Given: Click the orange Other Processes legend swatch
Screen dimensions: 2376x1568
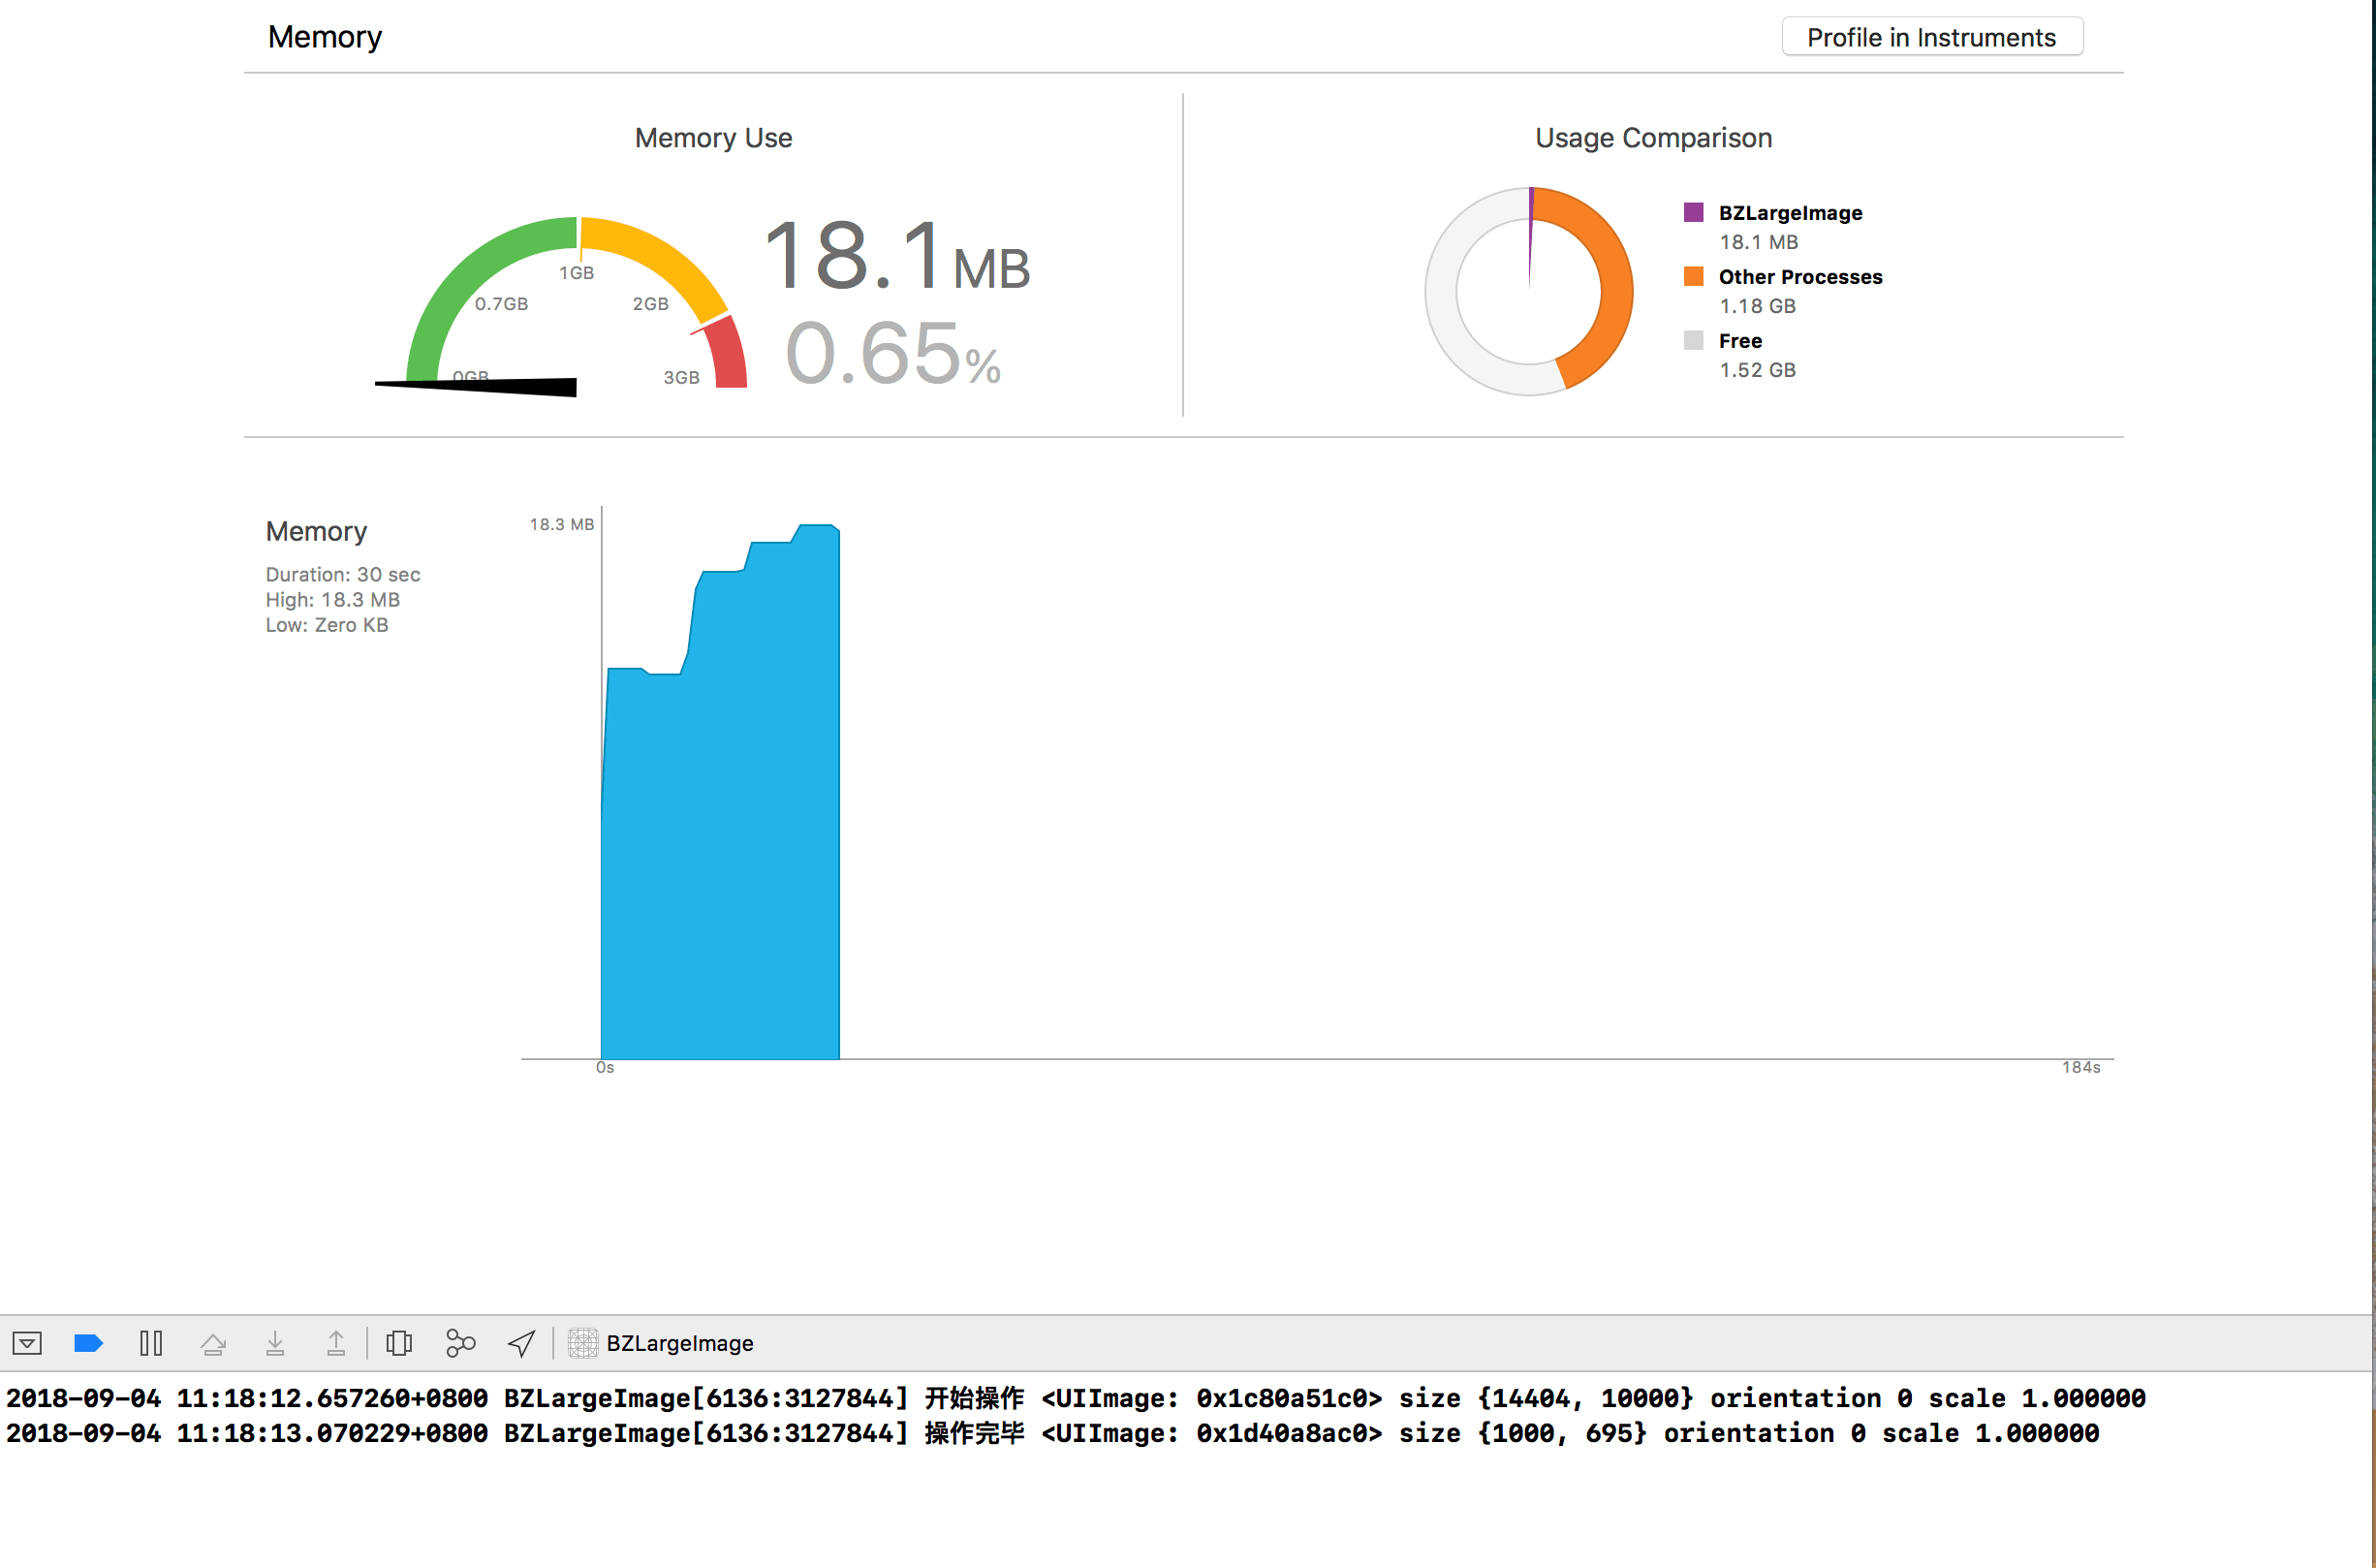Looking at the screenshot, I should pos(1693,276).
